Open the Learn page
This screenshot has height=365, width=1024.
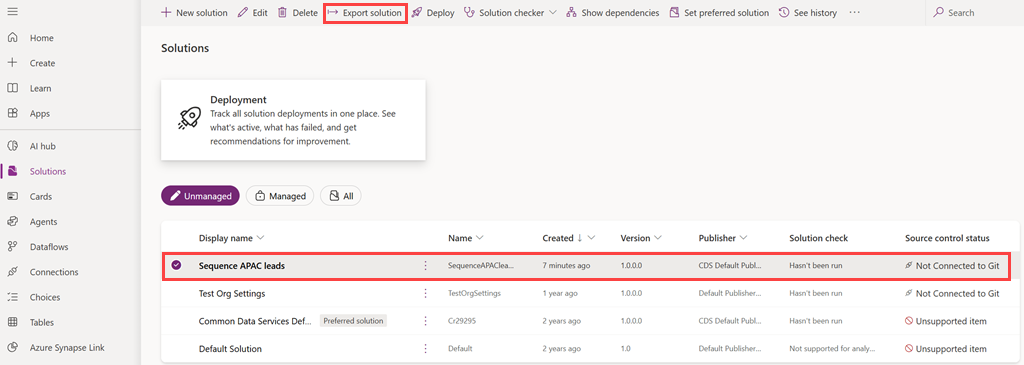coord(40,88)
